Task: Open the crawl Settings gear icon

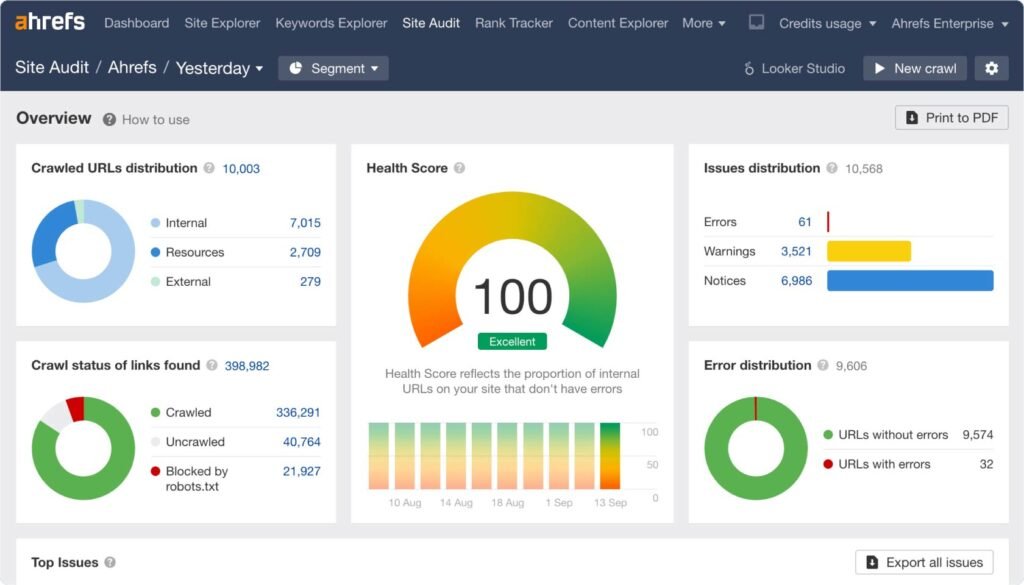Action: click(x=991, y=68)
